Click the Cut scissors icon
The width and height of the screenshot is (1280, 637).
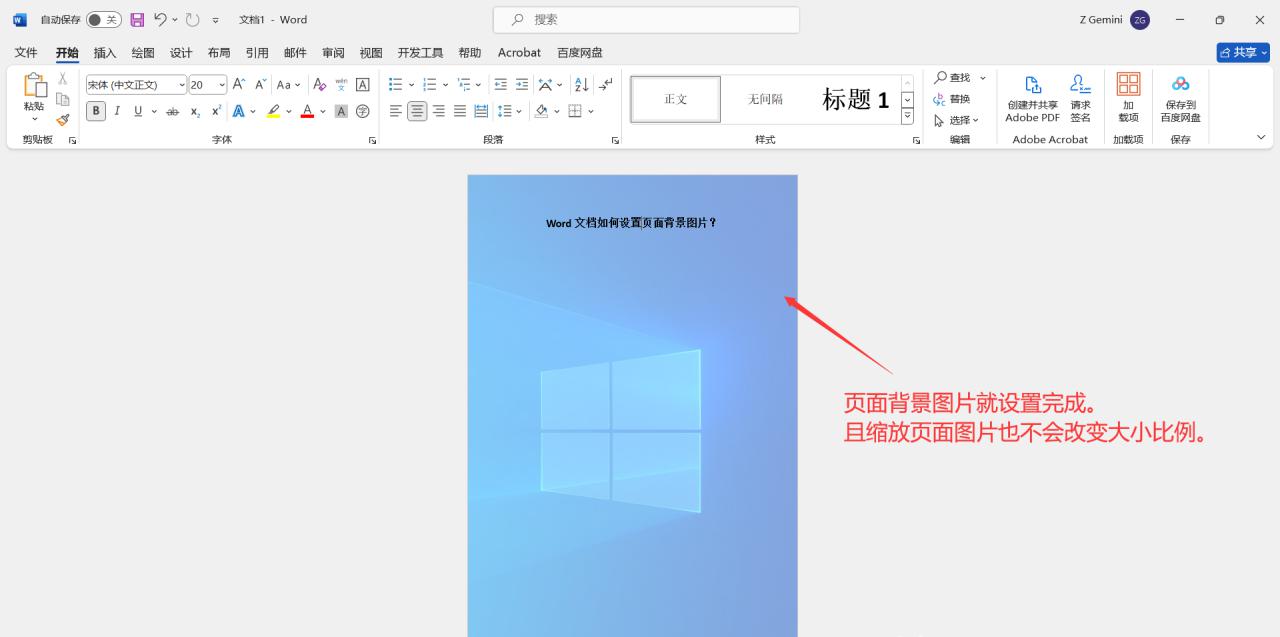click(x=62, y=78)
